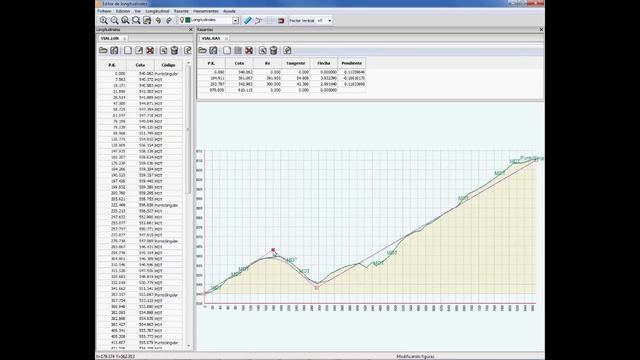Click the zoom out magnifier icon
640x360 pixels.
coord(115,20)
